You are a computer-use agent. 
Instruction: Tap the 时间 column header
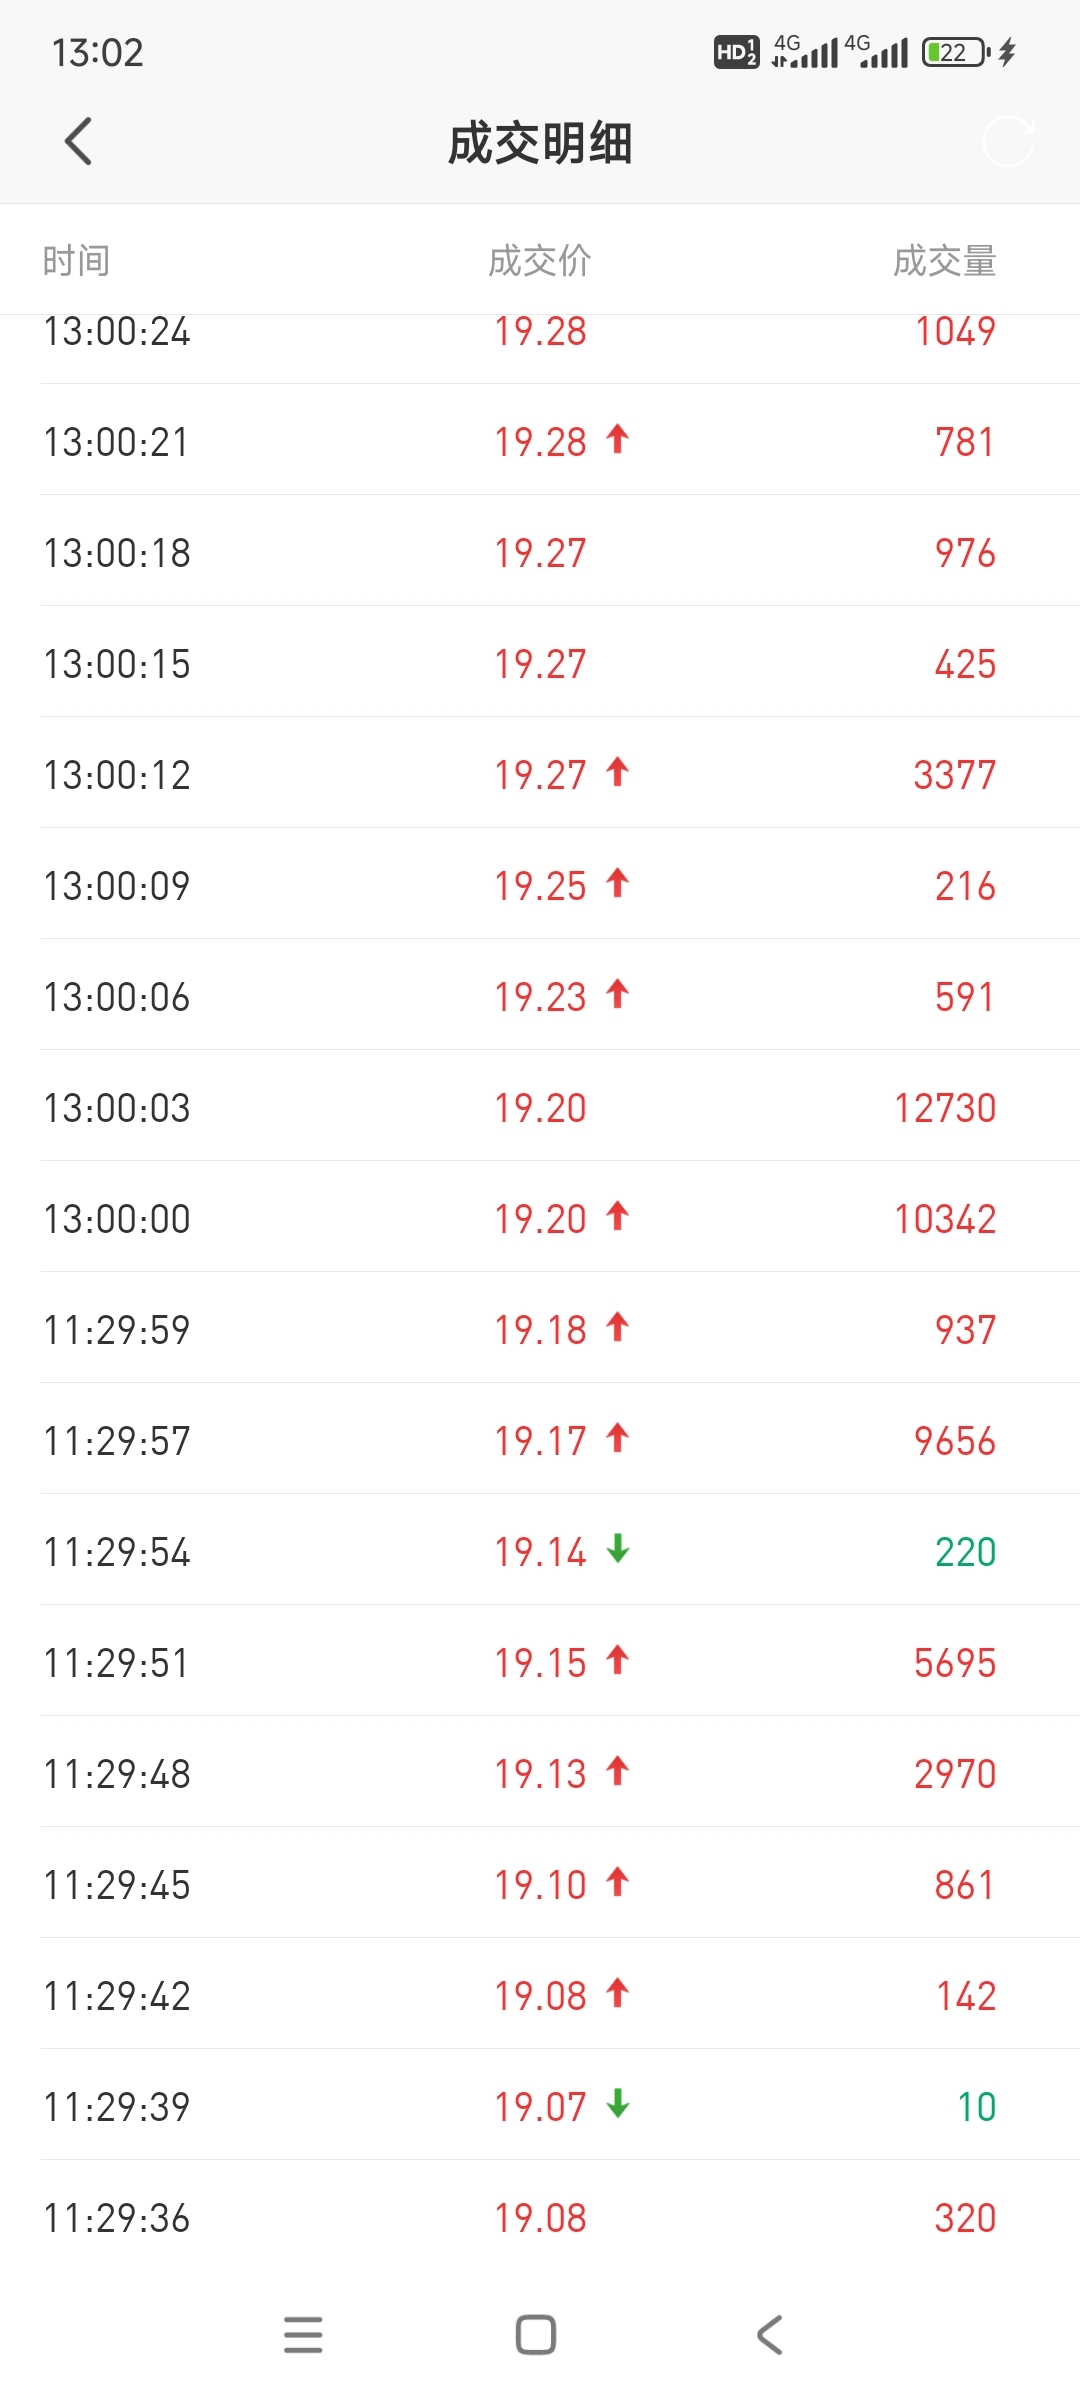[76, 261]
